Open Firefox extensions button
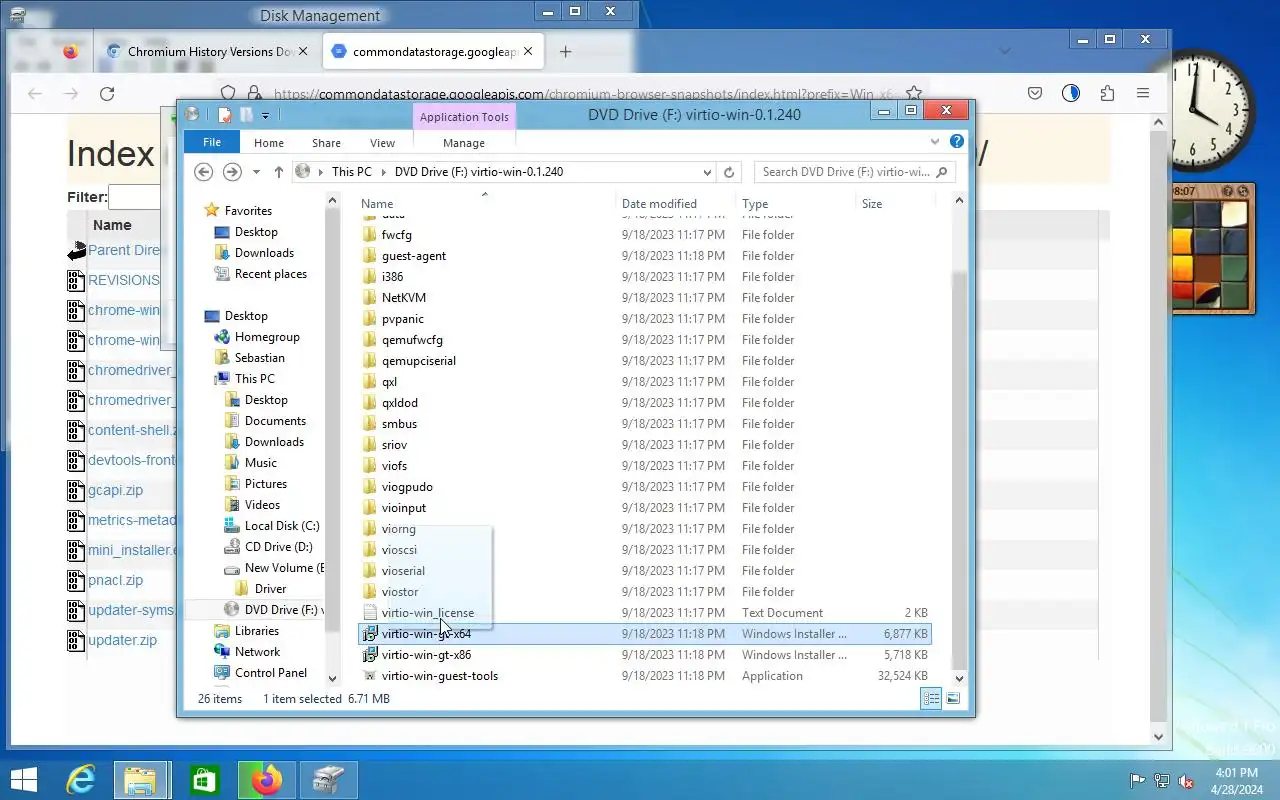The image size is (1280, 800). 1107,93
